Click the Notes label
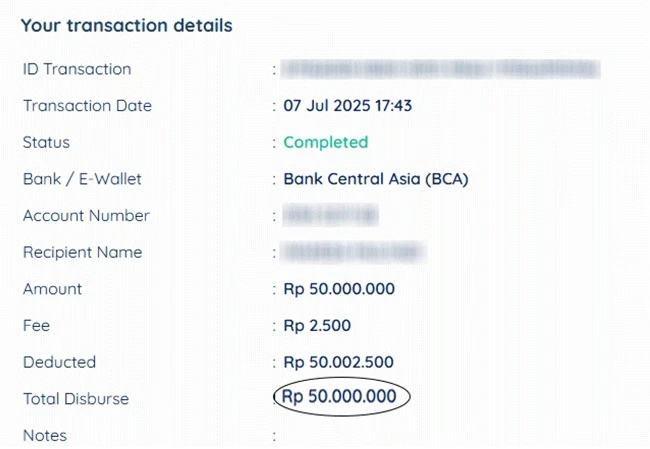This screenshot has height=449, width=650. point(45,435)
